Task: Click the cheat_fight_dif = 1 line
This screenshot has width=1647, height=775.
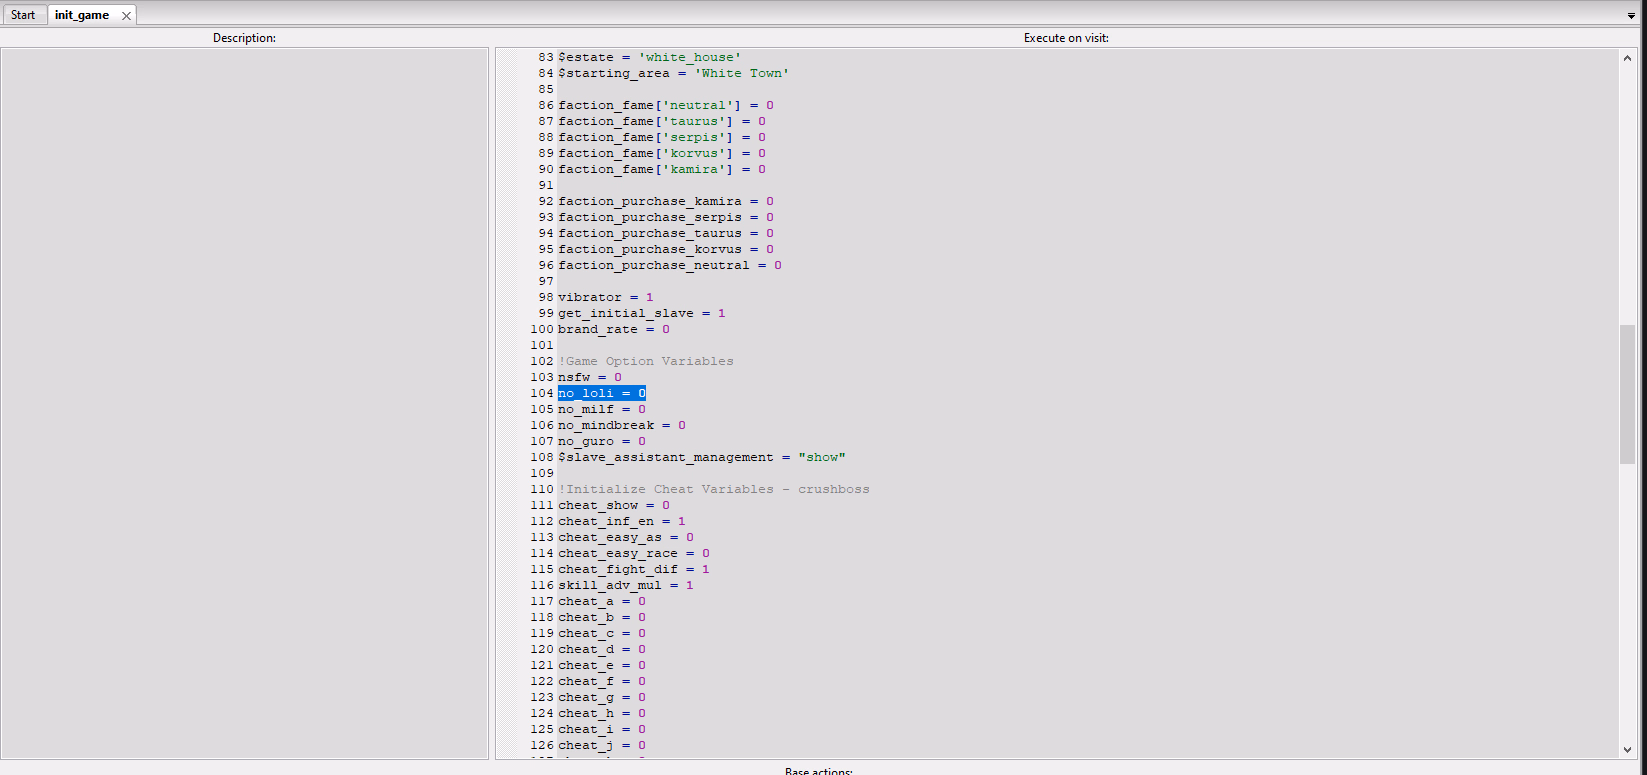Action: point(633,569)
